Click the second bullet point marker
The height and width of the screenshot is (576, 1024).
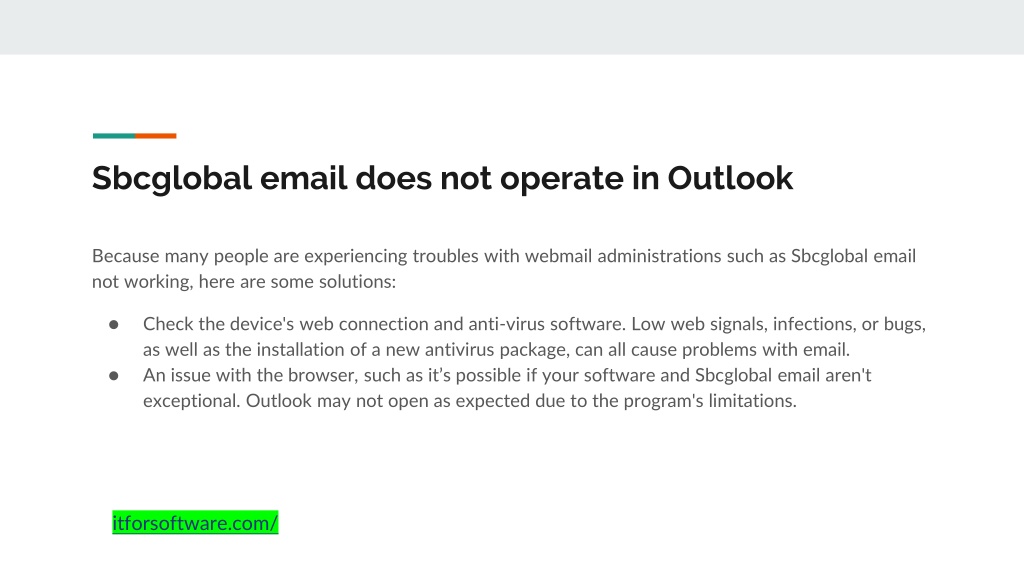pos(114,376)
